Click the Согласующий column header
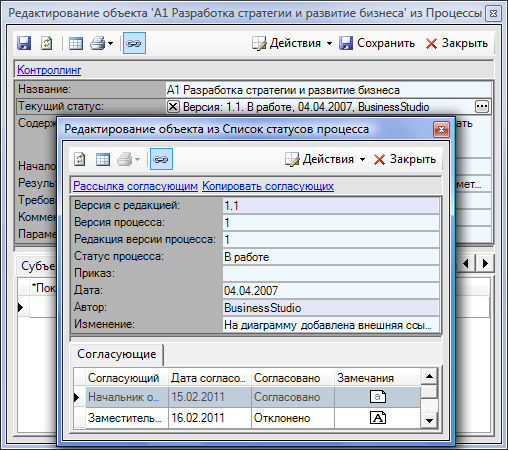Image resolution: width=508 pixels, height=450 pixels. (127, 378)
